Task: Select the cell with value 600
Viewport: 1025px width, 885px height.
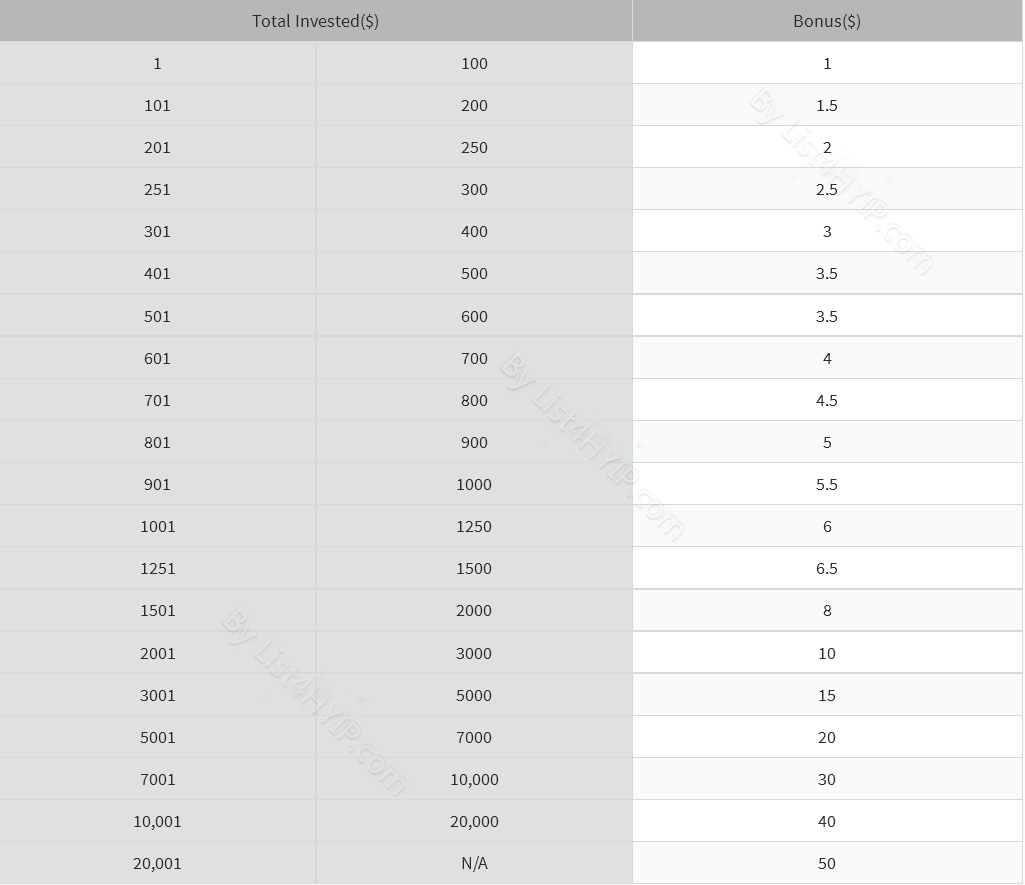Action: click(474, 316)
